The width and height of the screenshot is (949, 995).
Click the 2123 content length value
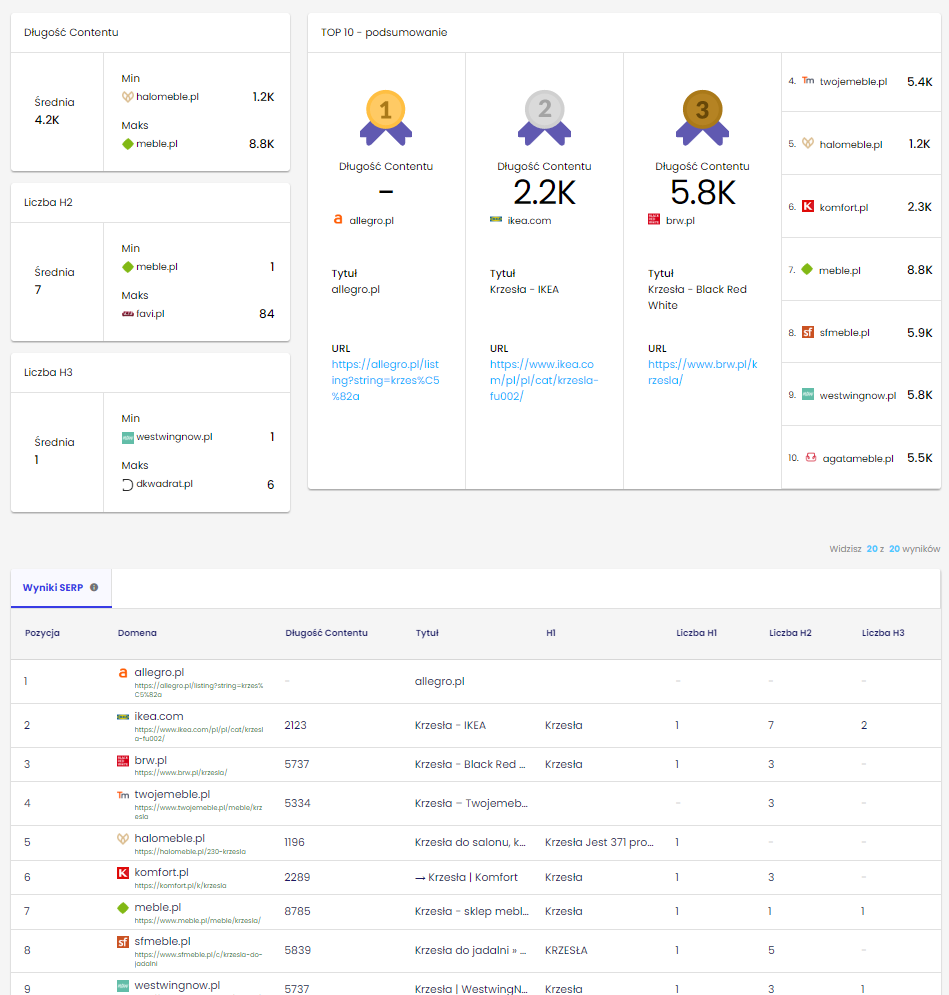pos(296,725)
